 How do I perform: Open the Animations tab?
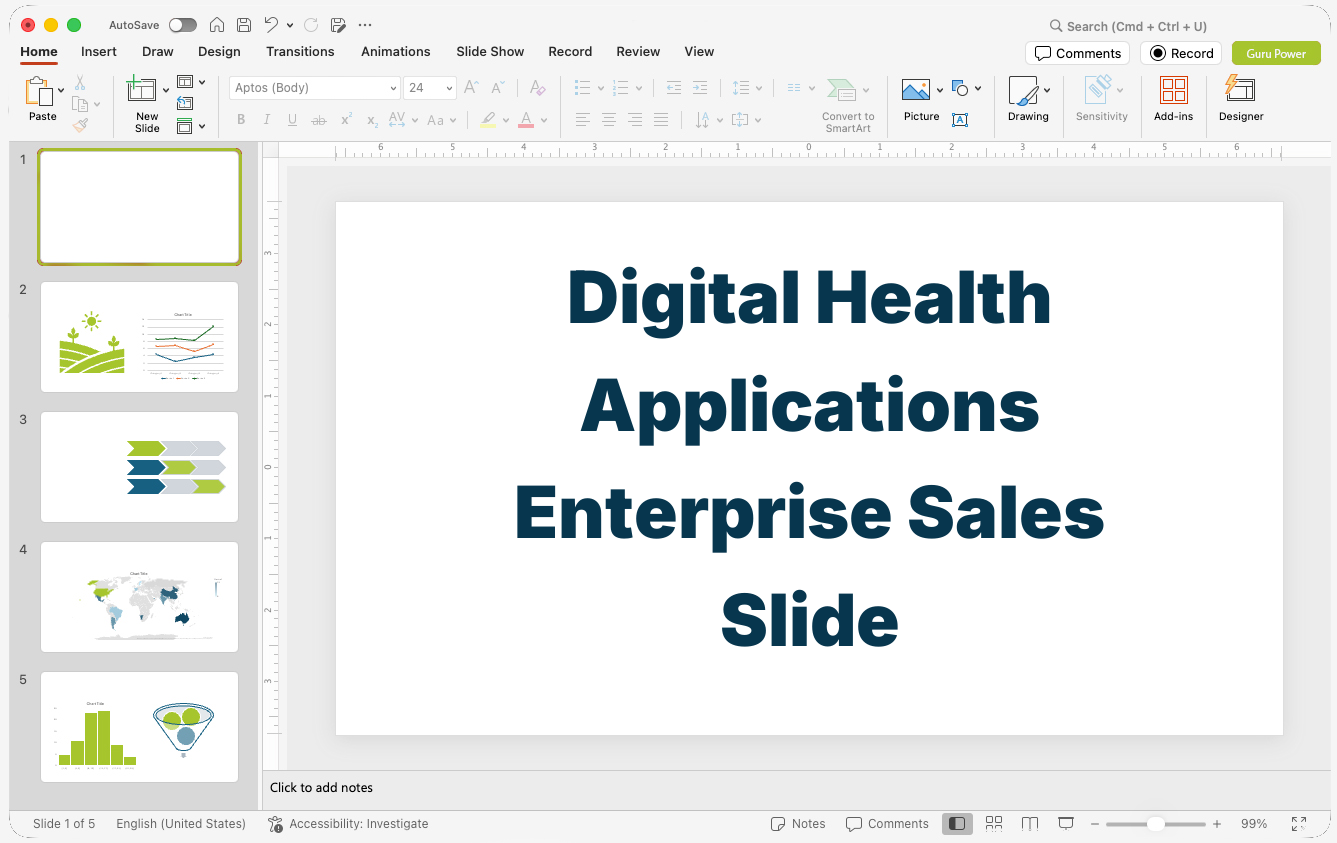tap(396, 51)
